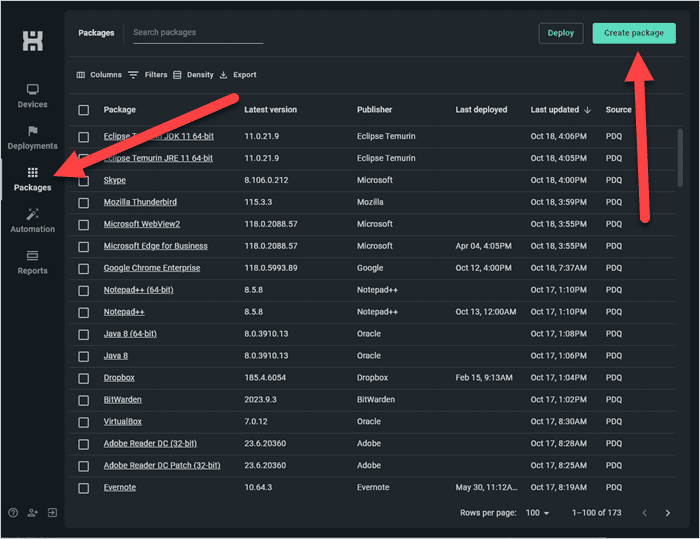The height and width of the screenshot is (539, 700).
Task: Go to the next page arrow
Action: tap(668, 513)
